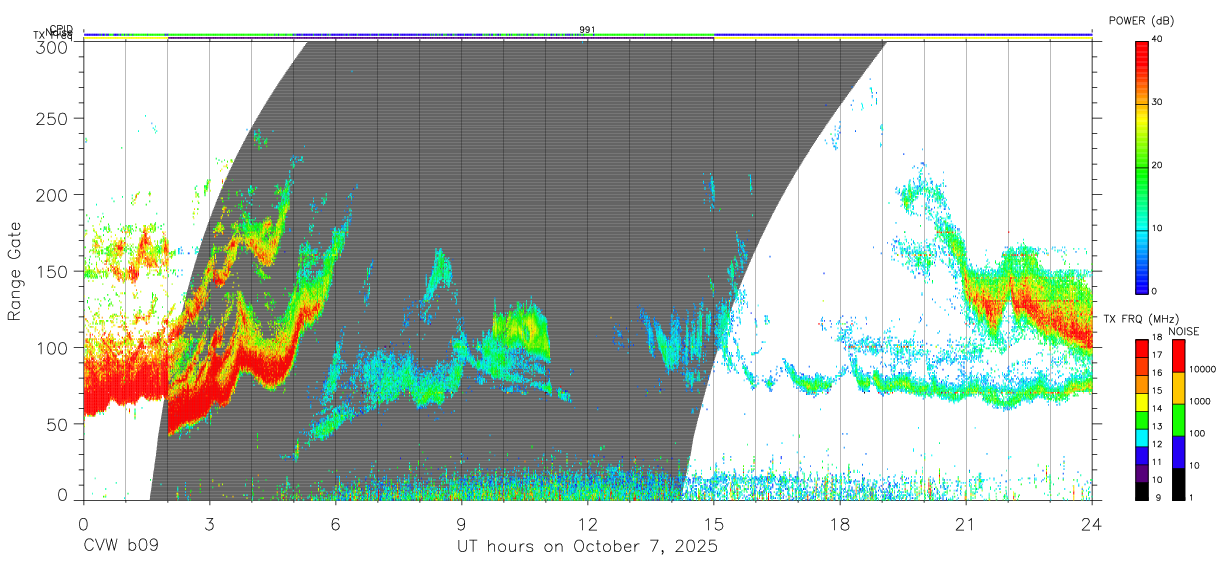This screenshot has width=1228, height=567.
Task: Click the 10000 label on the noise scale
Action: pos(1203,370)
